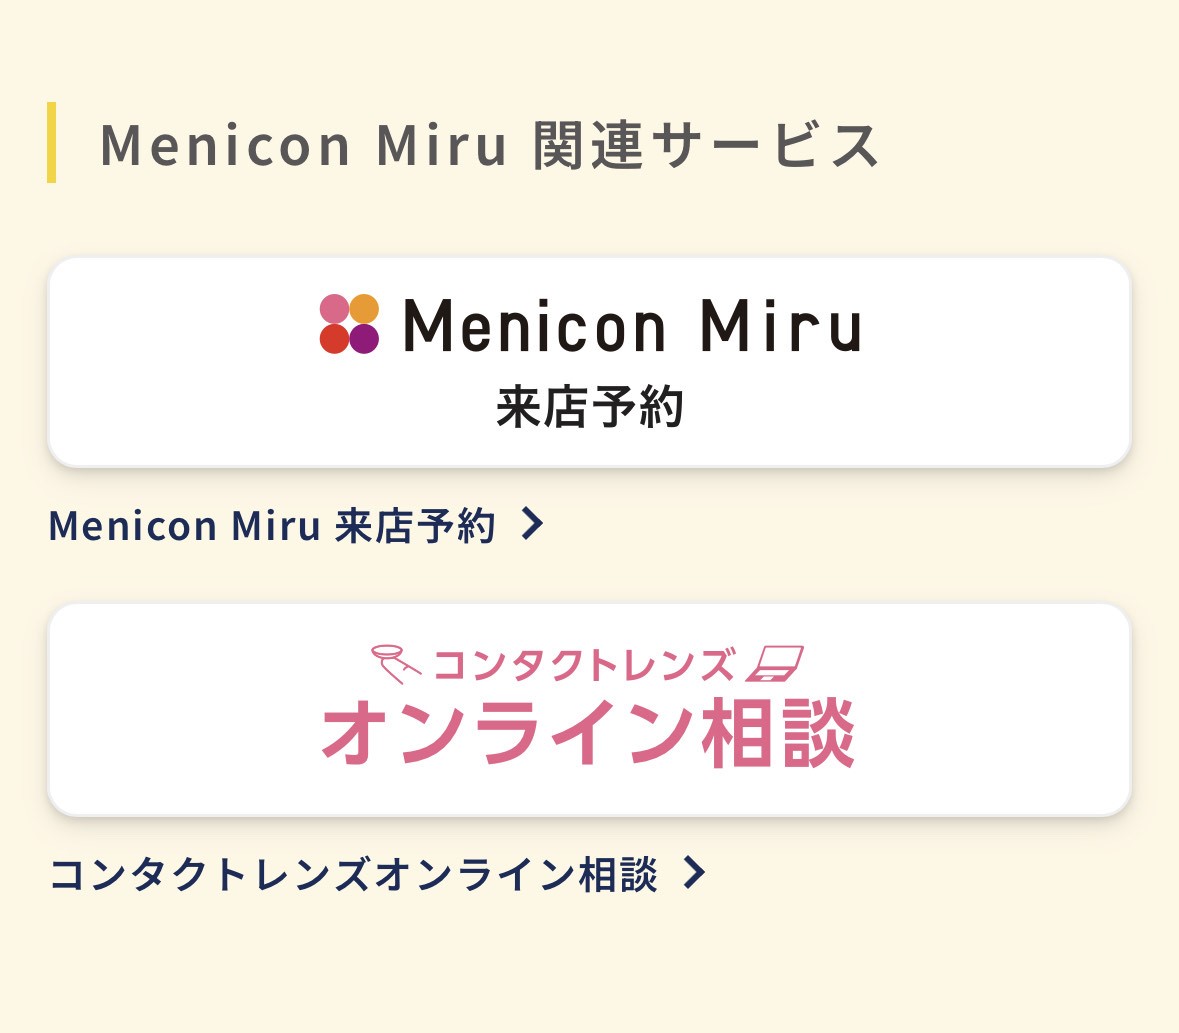
Task: Click the Menicon Miru wordmark in the banner
Action: pyautogui.click(x=632, y=326)
